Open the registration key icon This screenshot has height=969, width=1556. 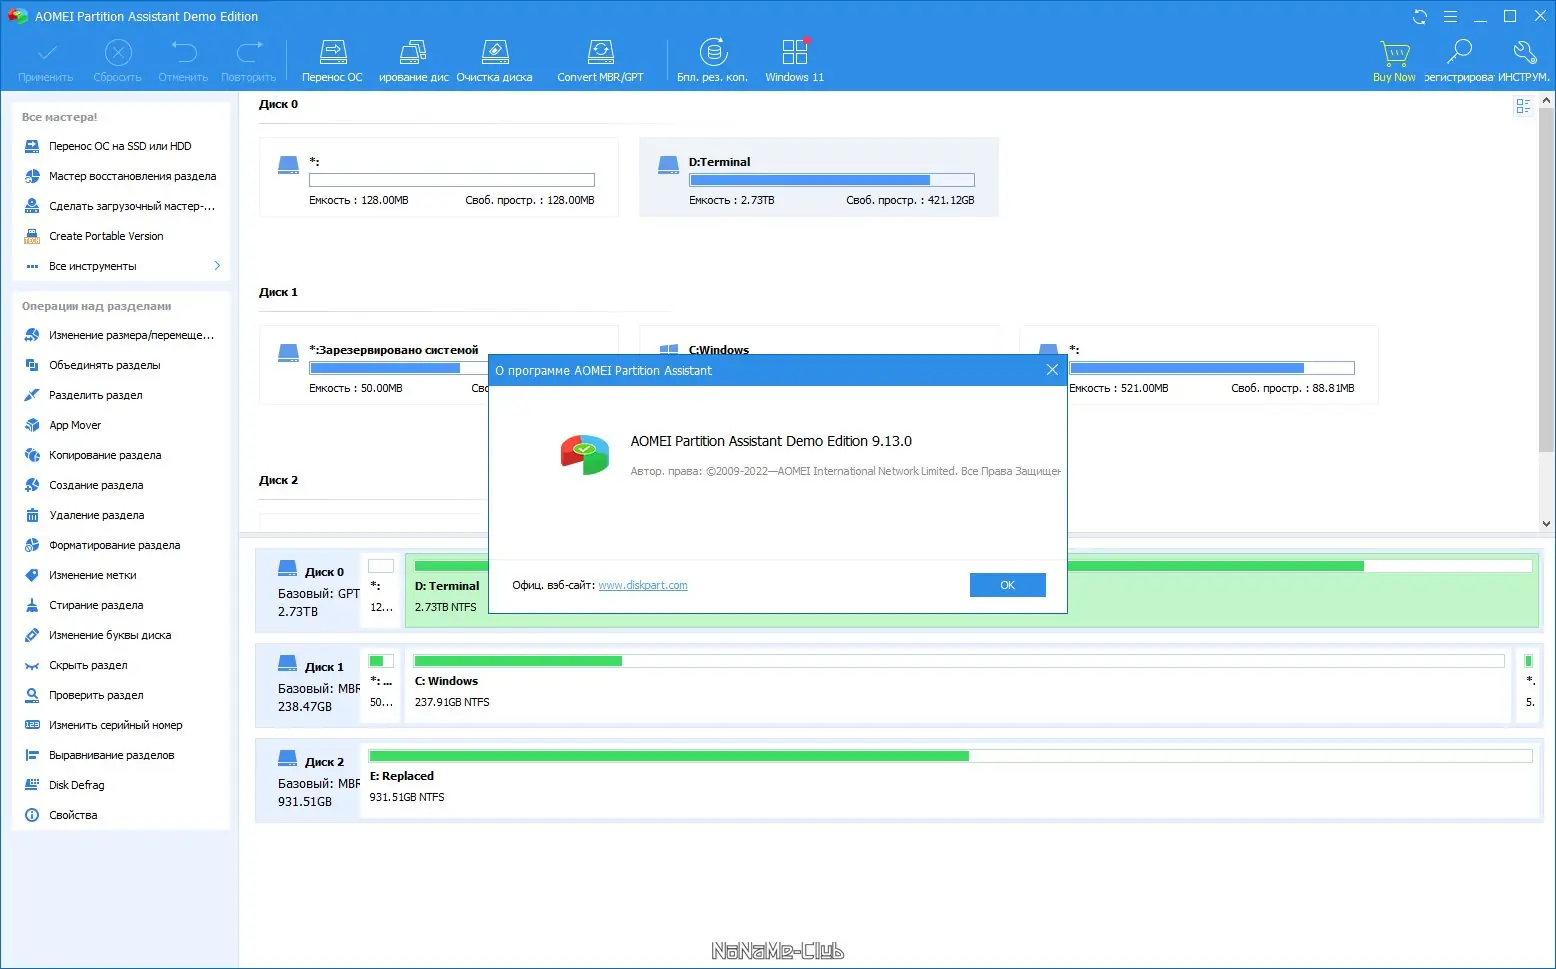tap(1460, 52)
